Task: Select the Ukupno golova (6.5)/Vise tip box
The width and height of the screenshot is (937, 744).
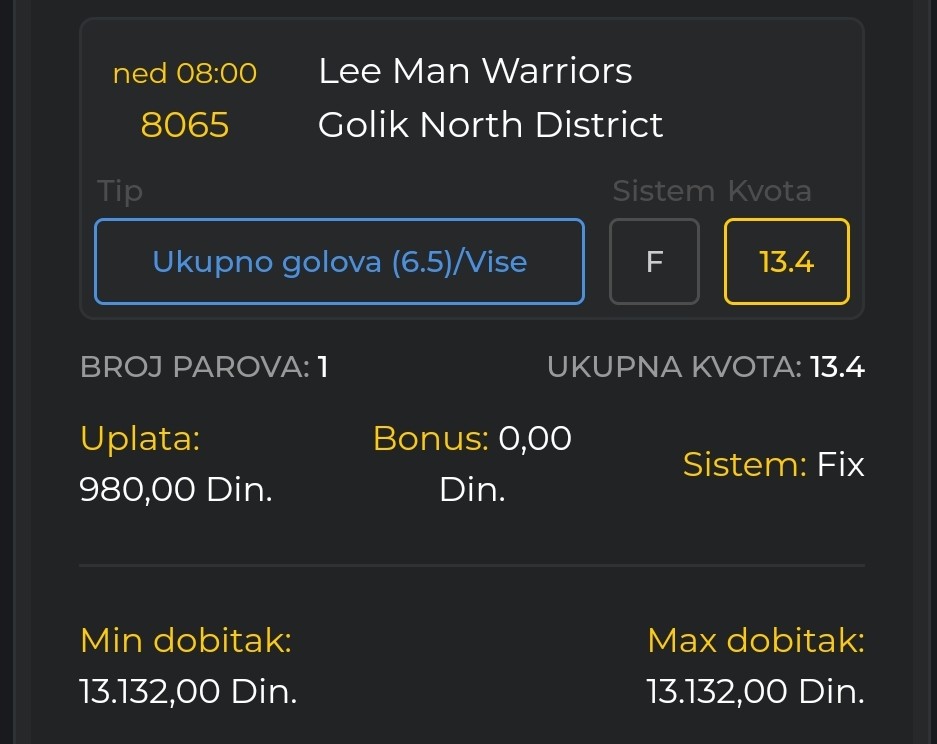Action: click(339, 262)
